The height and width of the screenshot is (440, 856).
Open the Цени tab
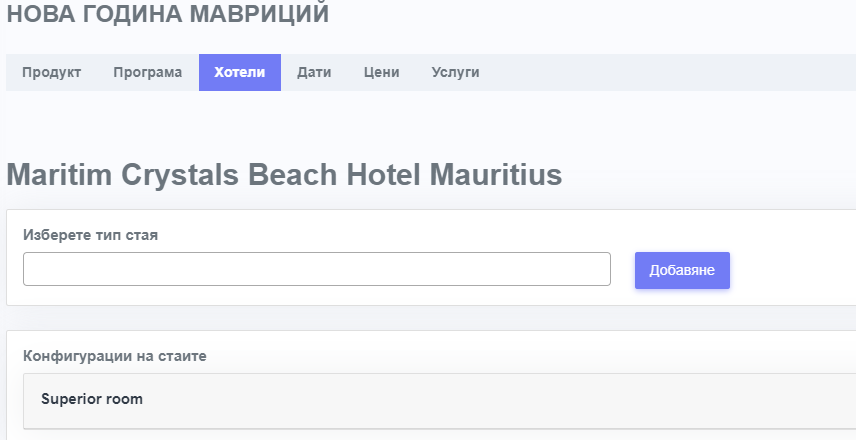click(x=381, y=73)
